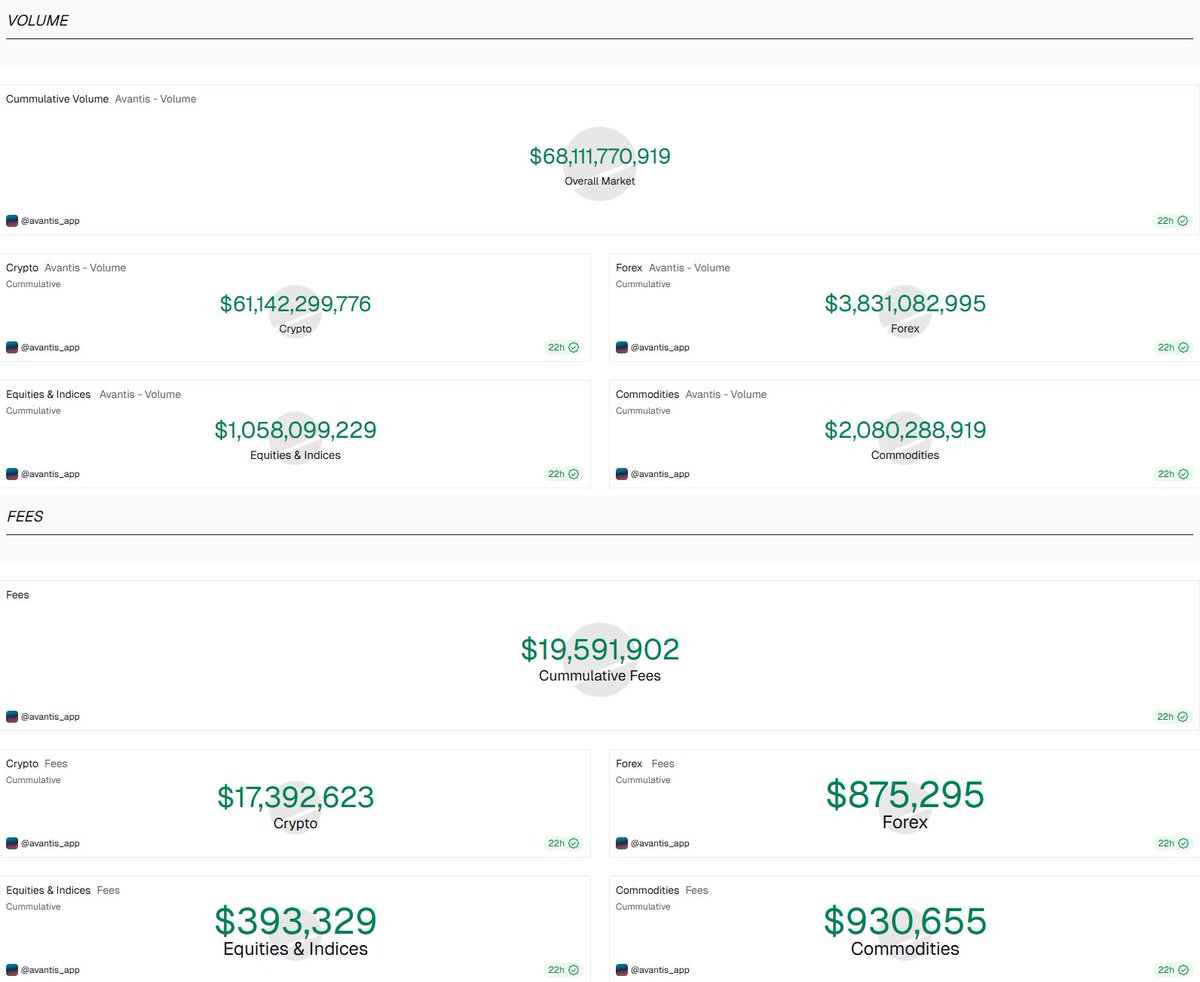
Task: Click 22h refresh badge on Forex Volume card
Action: (x=1173, y=348)
